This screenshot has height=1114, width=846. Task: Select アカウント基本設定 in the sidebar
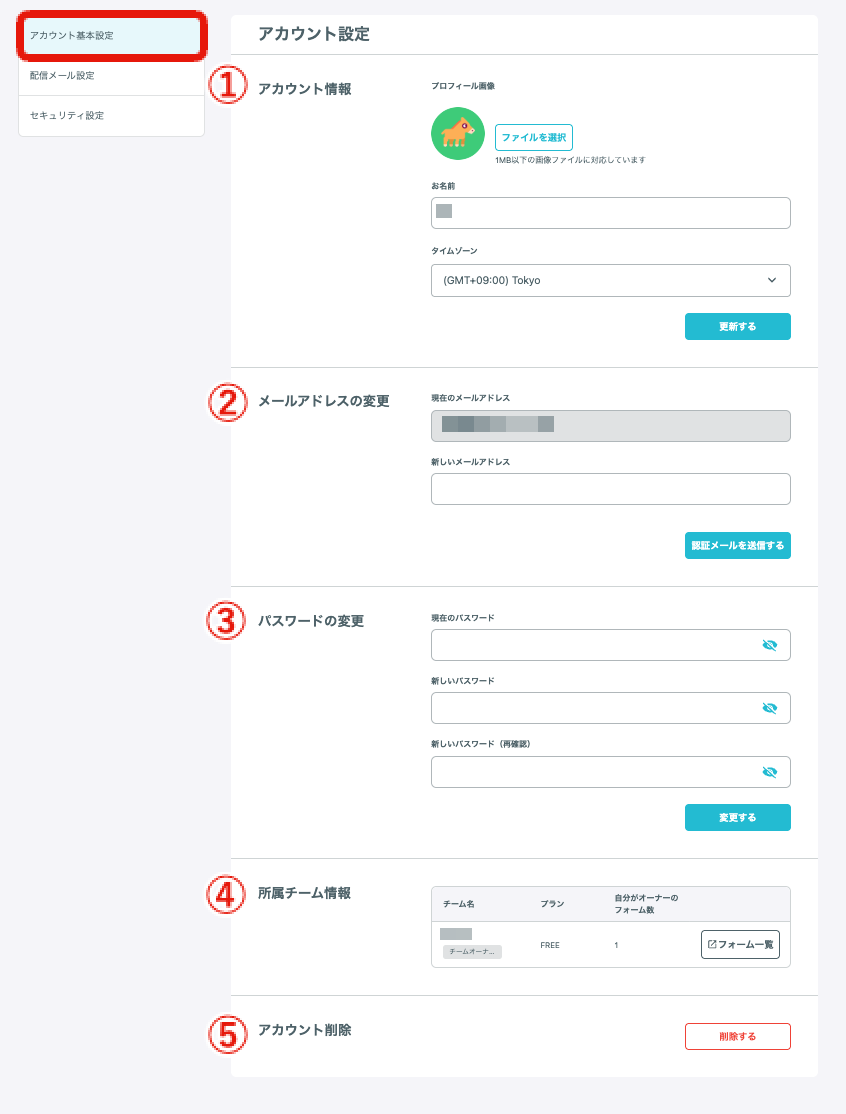(112, 36)
